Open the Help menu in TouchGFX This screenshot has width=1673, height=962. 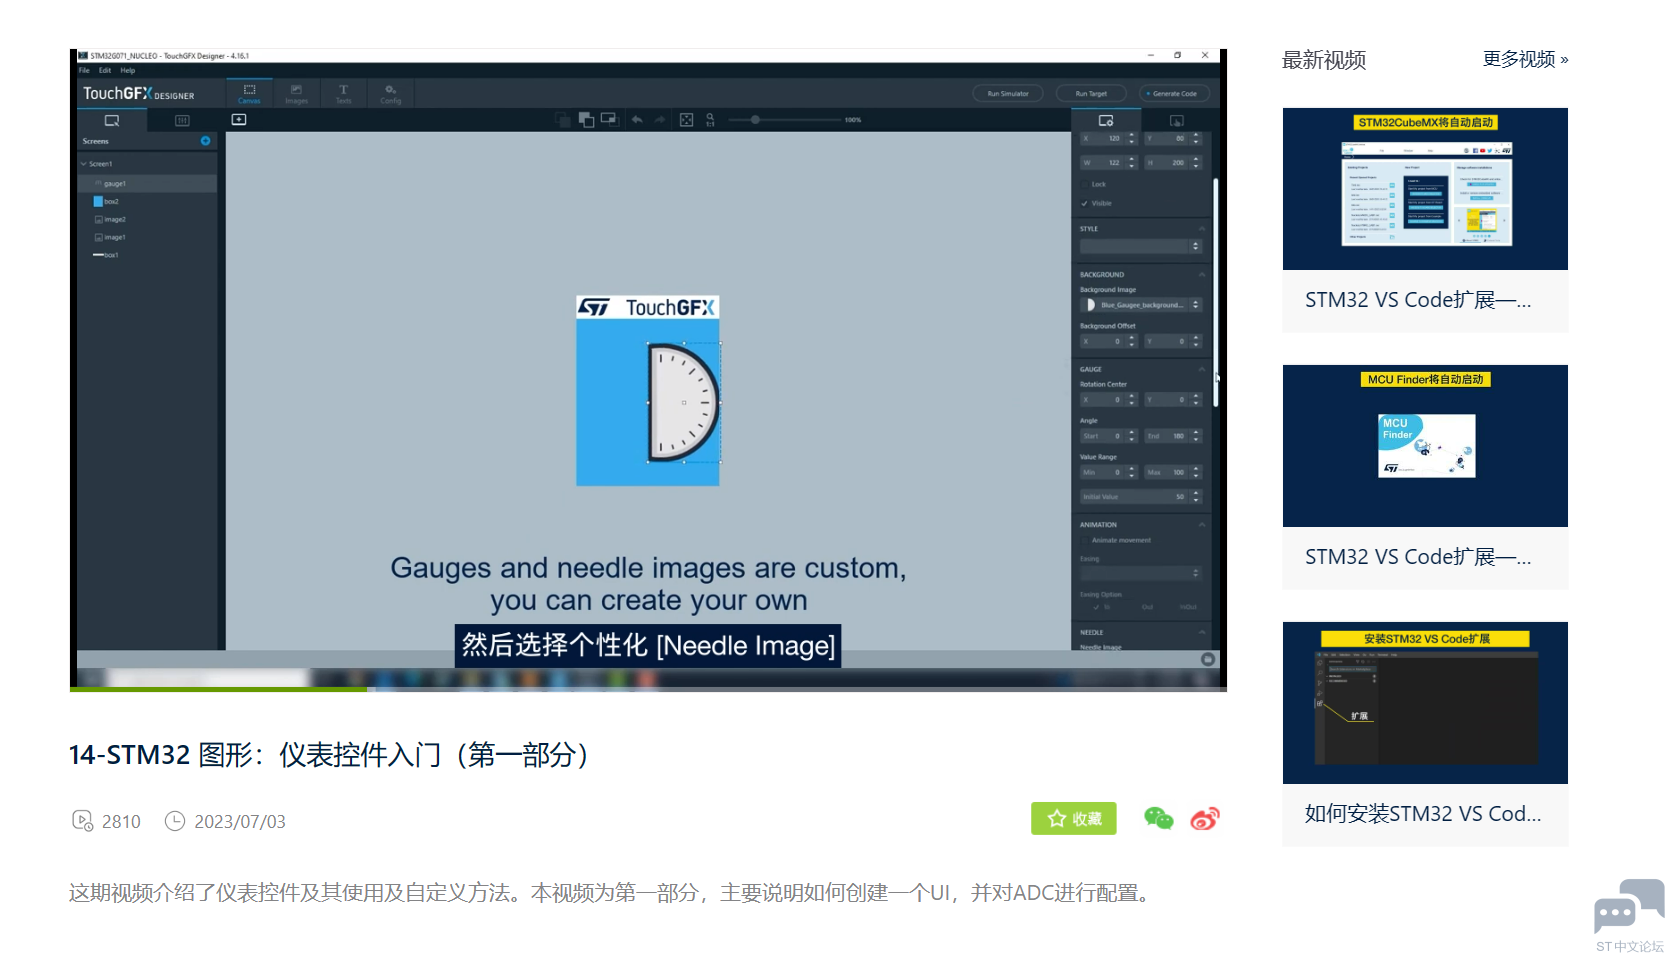[x=127, y=70]
